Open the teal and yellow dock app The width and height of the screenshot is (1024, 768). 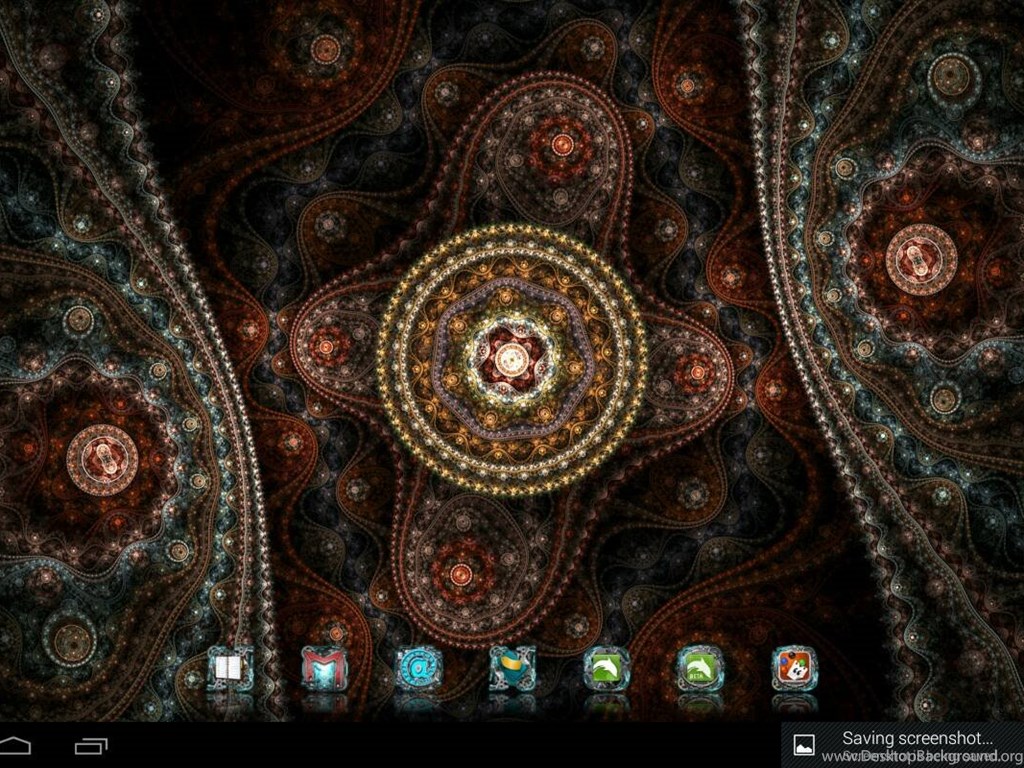512,668
